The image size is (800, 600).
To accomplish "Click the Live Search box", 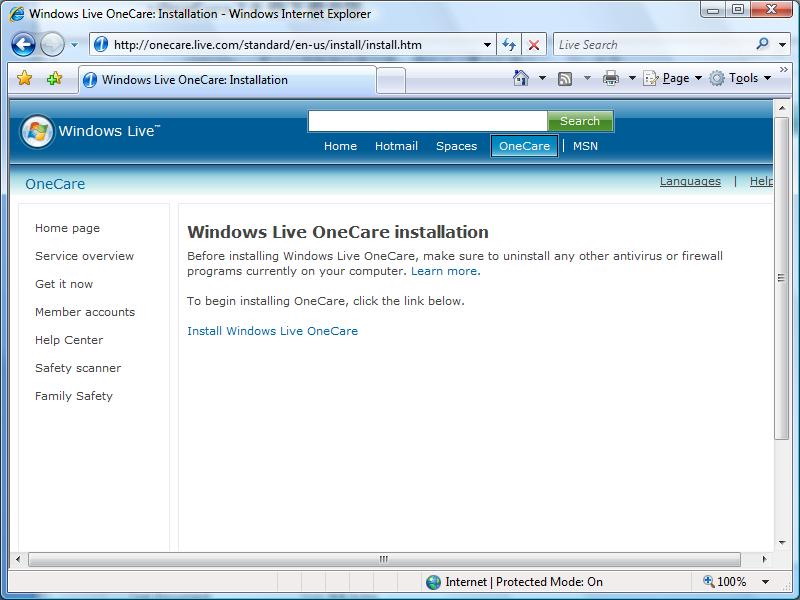I will click(655, 45).
